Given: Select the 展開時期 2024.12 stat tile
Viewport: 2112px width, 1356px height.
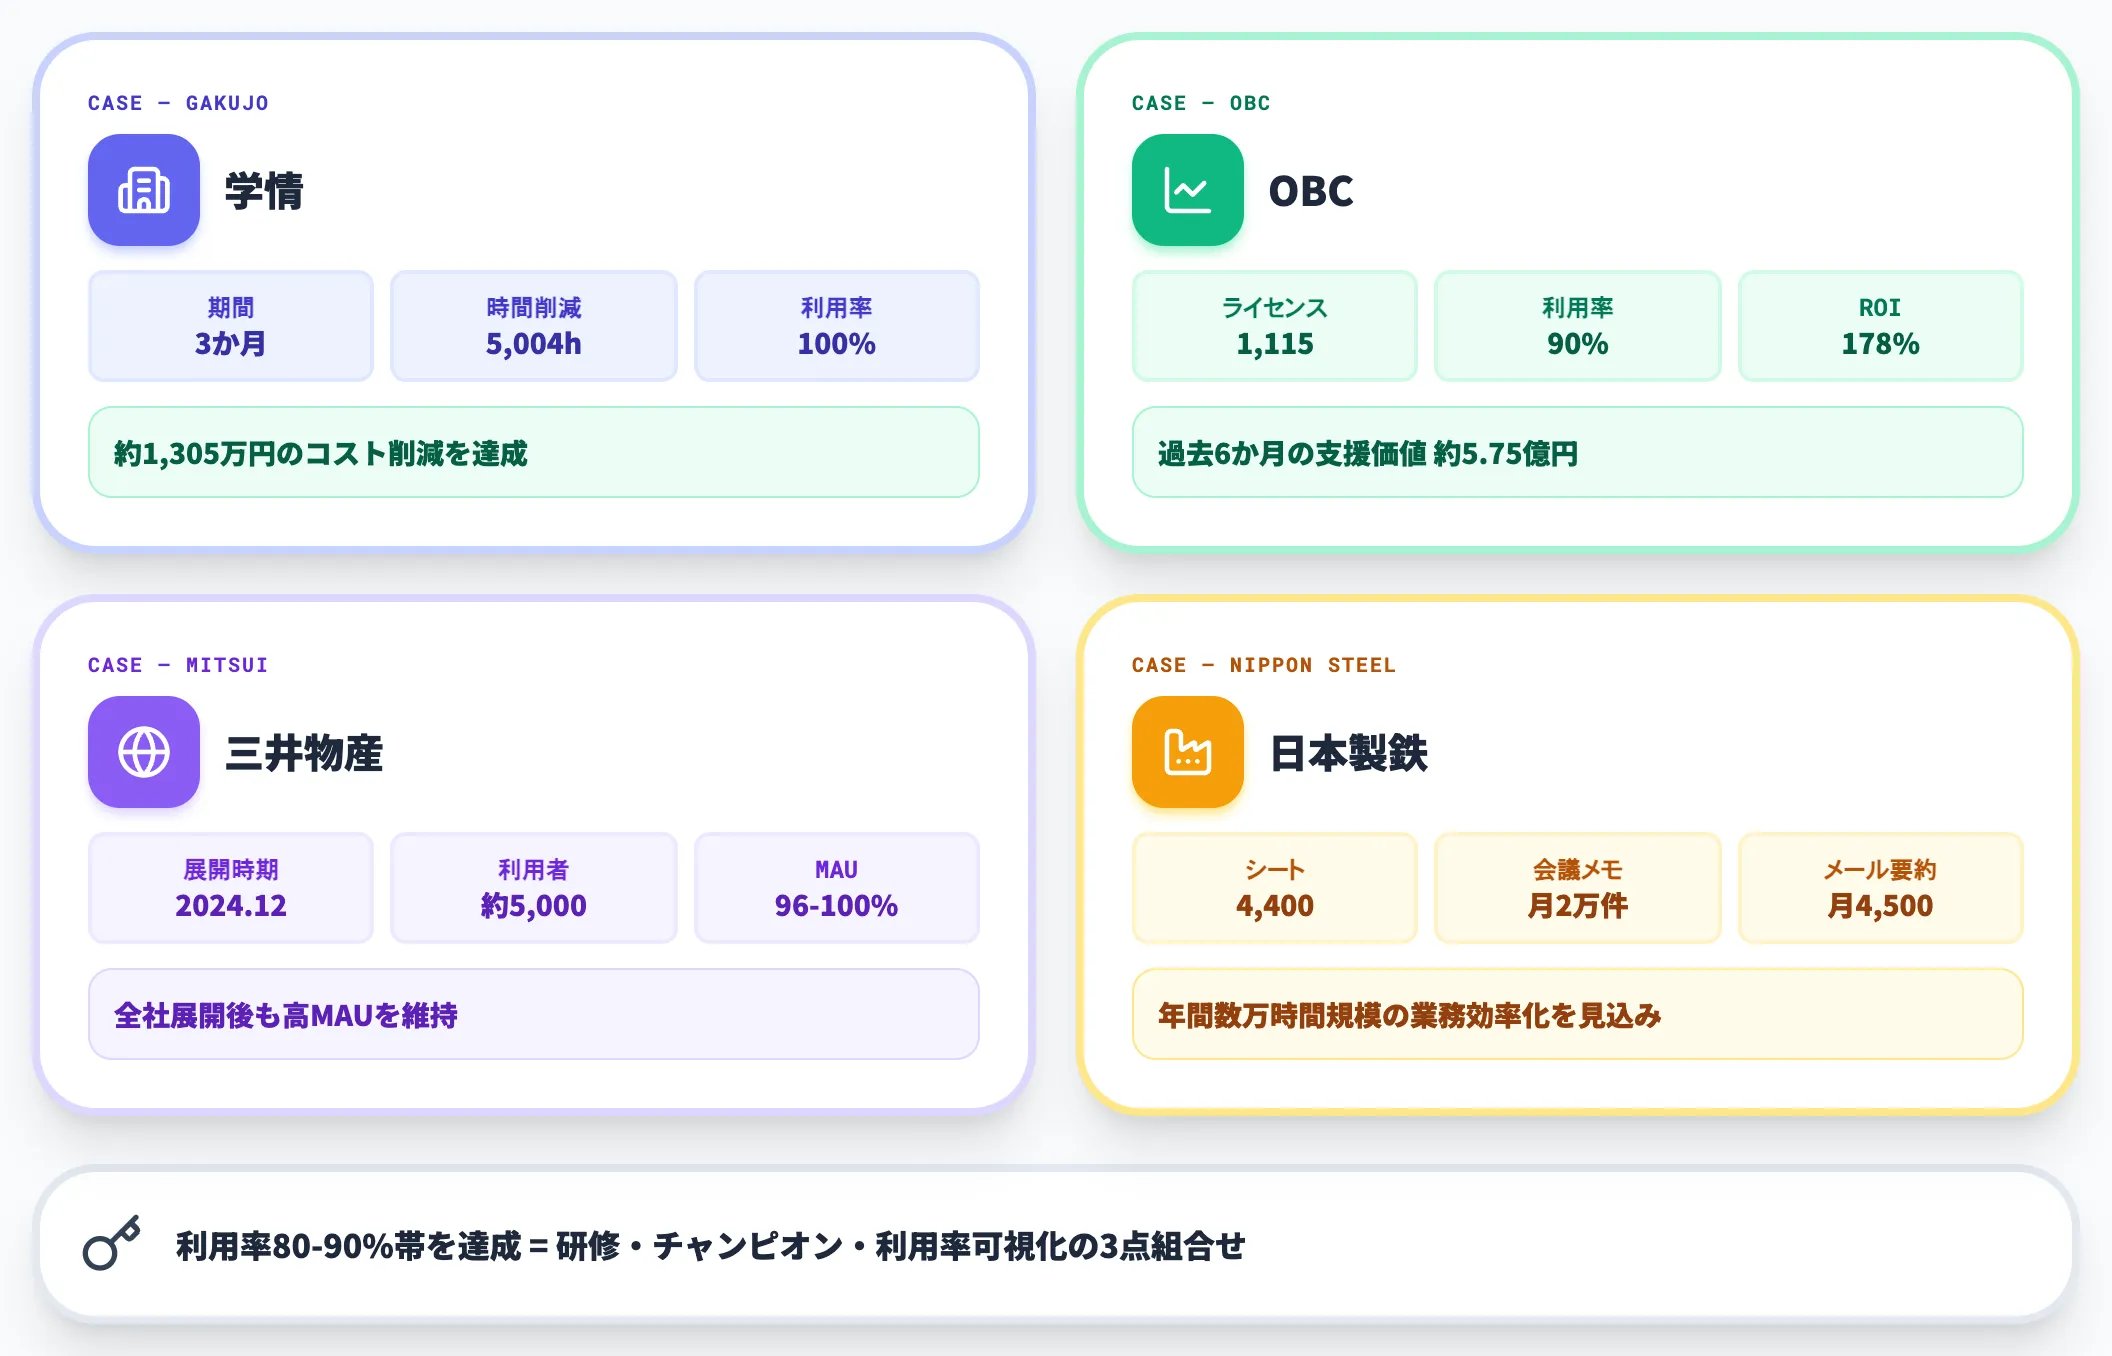Looking at the screenshot, I should pyautogui.click(x=231, y=888).
